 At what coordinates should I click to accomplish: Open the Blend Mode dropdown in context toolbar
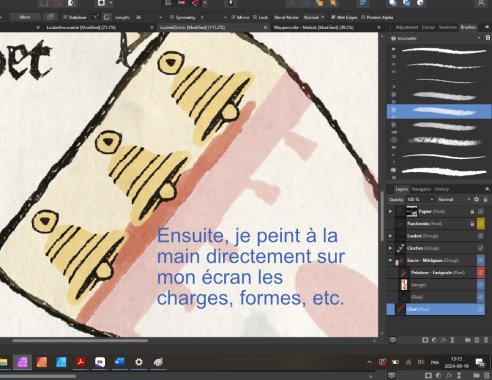[313, 17]
